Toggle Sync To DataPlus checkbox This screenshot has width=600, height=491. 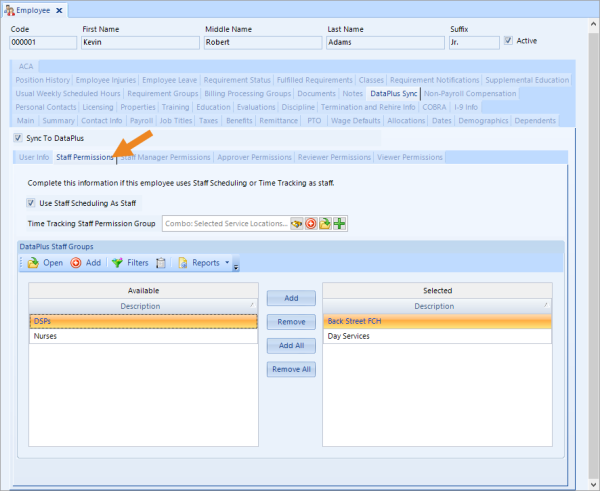tap(18, 137)
